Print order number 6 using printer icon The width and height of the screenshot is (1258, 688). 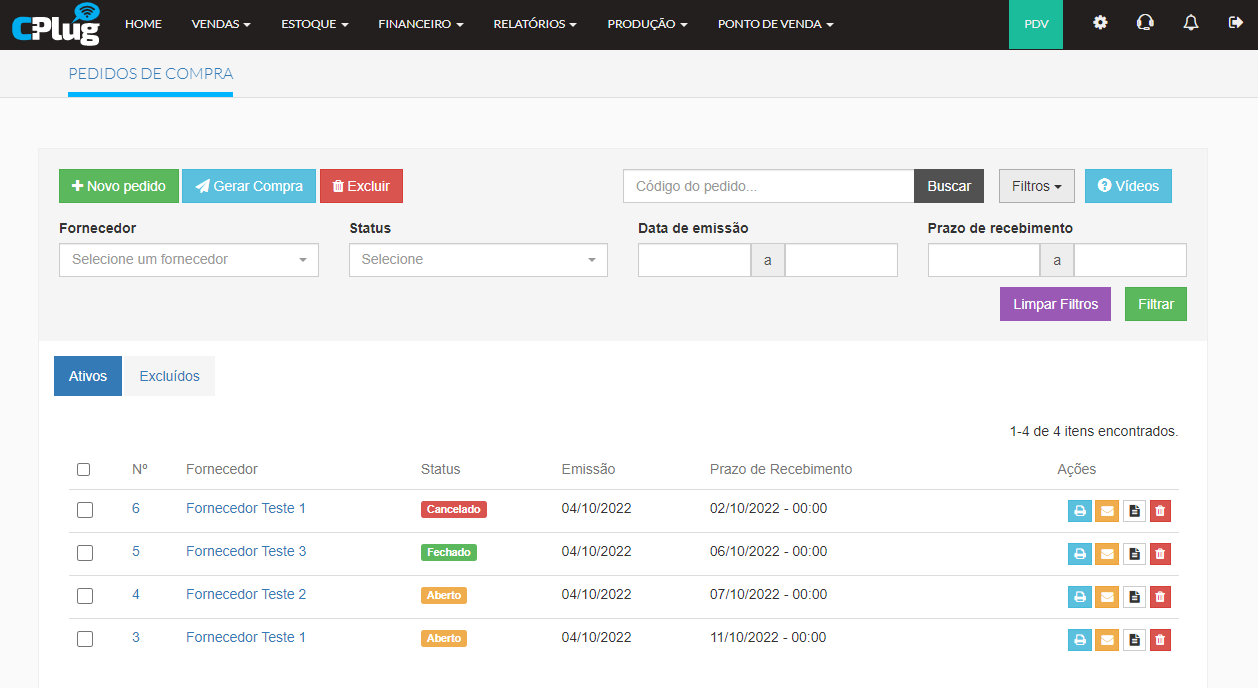pyautogui.click(x=1080, y=511)
